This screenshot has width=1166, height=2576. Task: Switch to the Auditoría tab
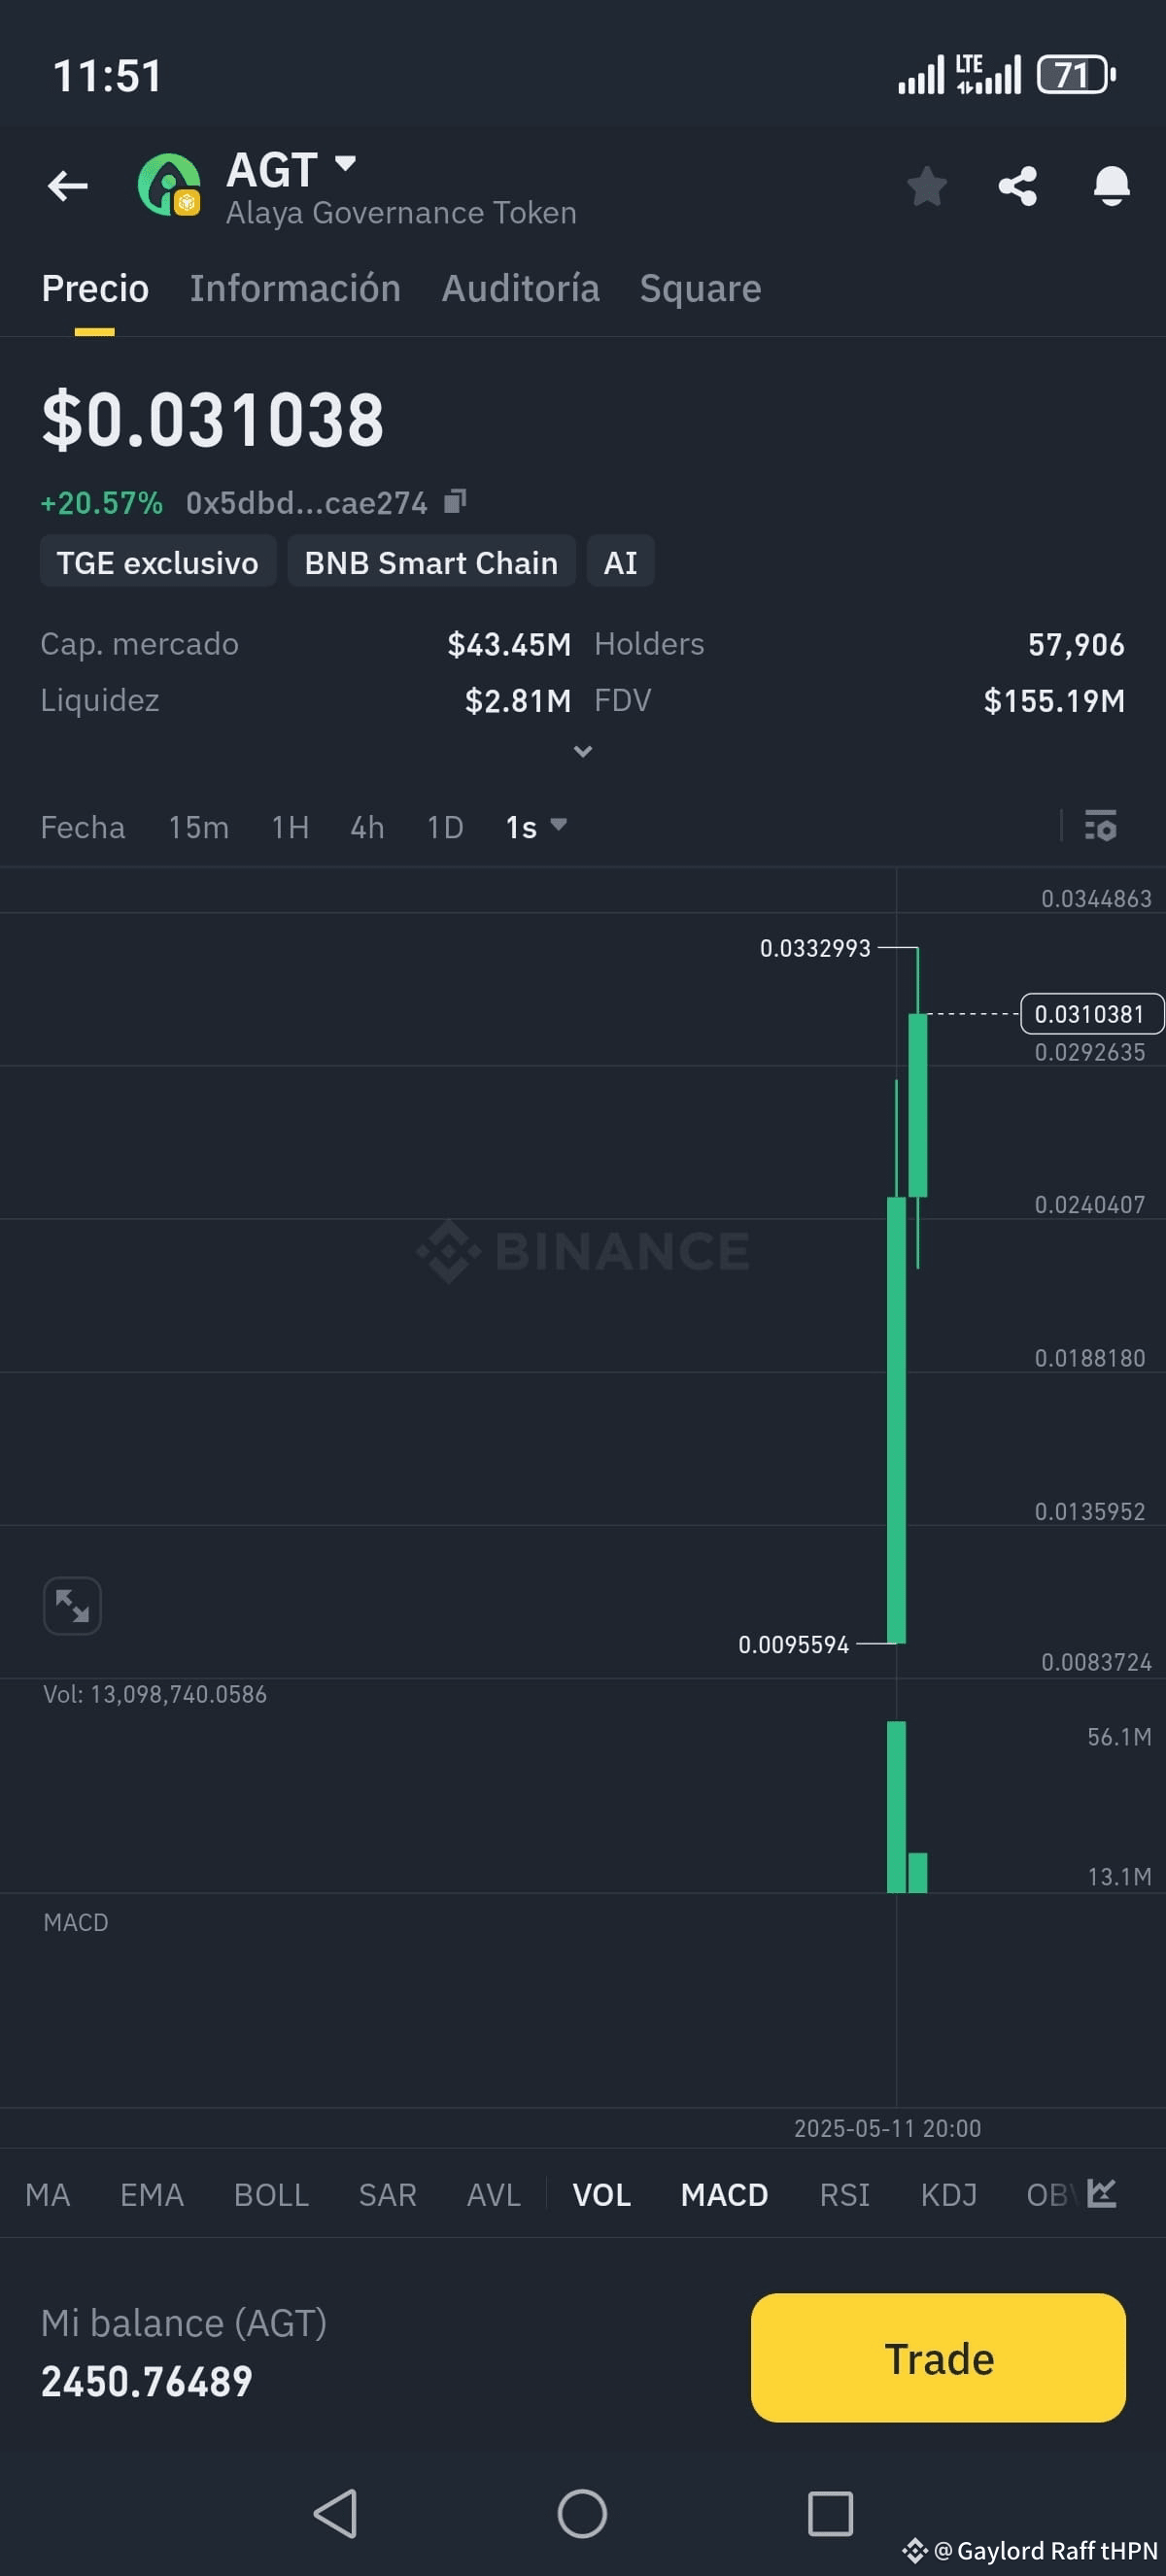click(520, 288)
